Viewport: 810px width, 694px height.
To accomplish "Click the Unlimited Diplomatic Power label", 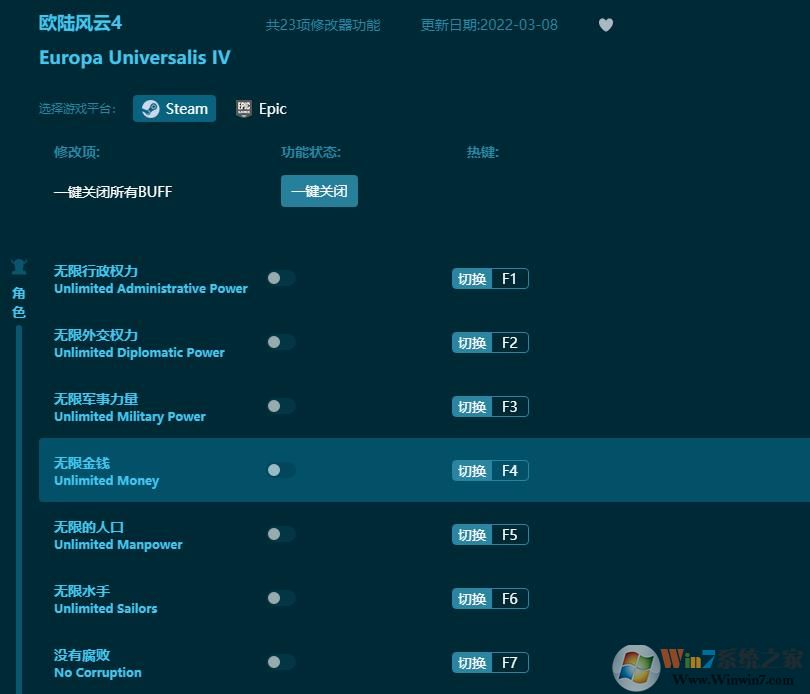I will pyautogui.click(x=139, y=352).
